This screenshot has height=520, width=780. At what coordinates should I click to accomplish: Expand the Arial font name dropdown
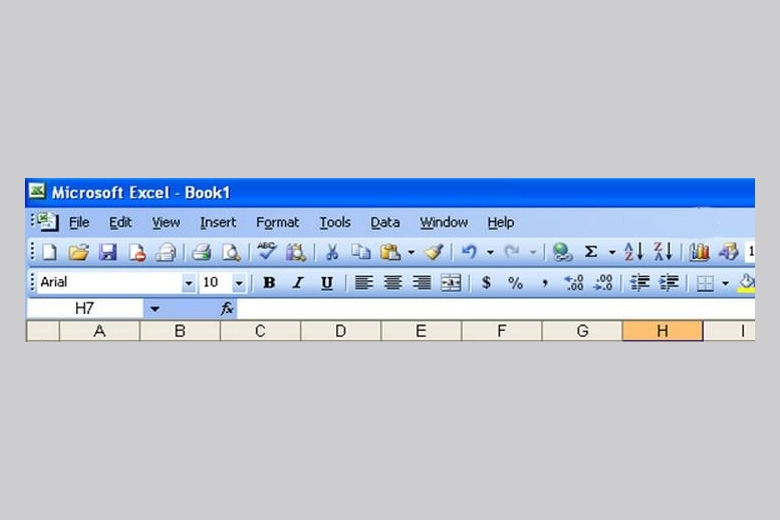point(189,283)
